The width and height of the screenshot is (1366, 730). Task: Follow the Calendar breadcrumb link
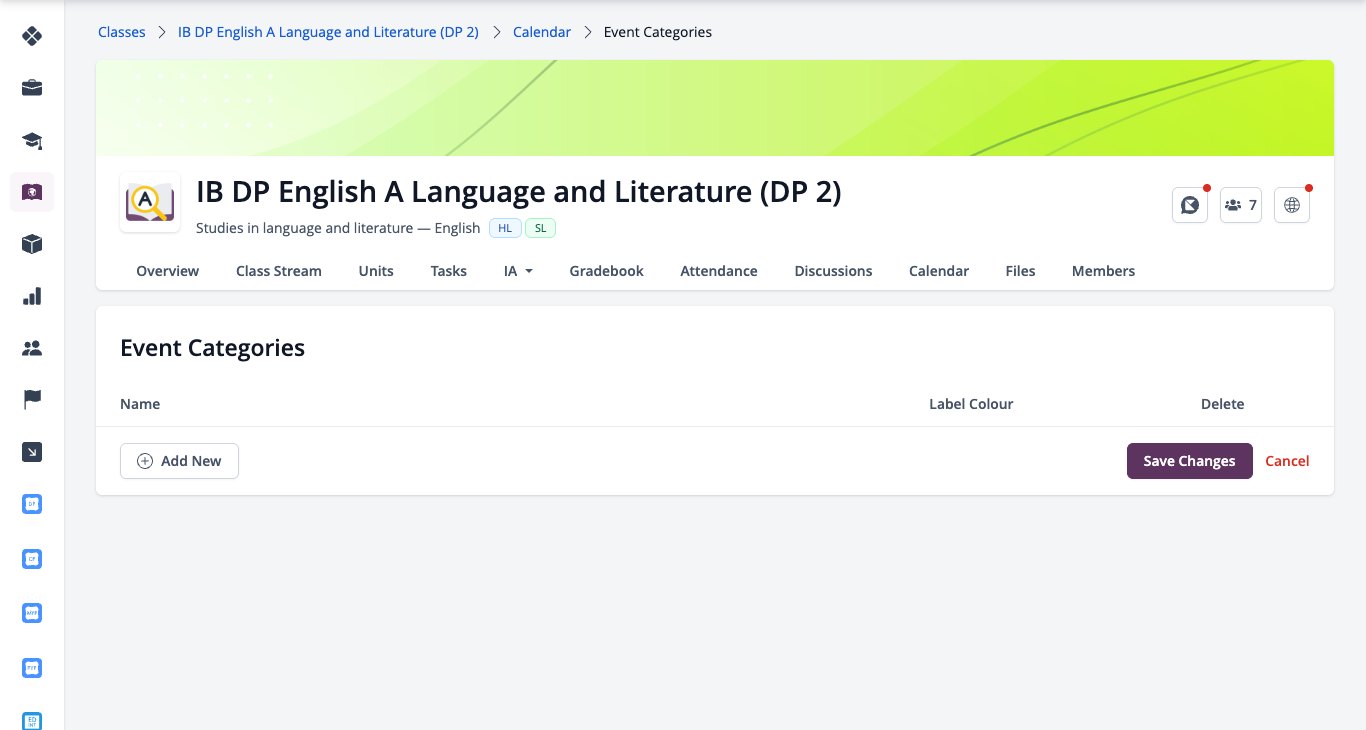tap(542, 32)
